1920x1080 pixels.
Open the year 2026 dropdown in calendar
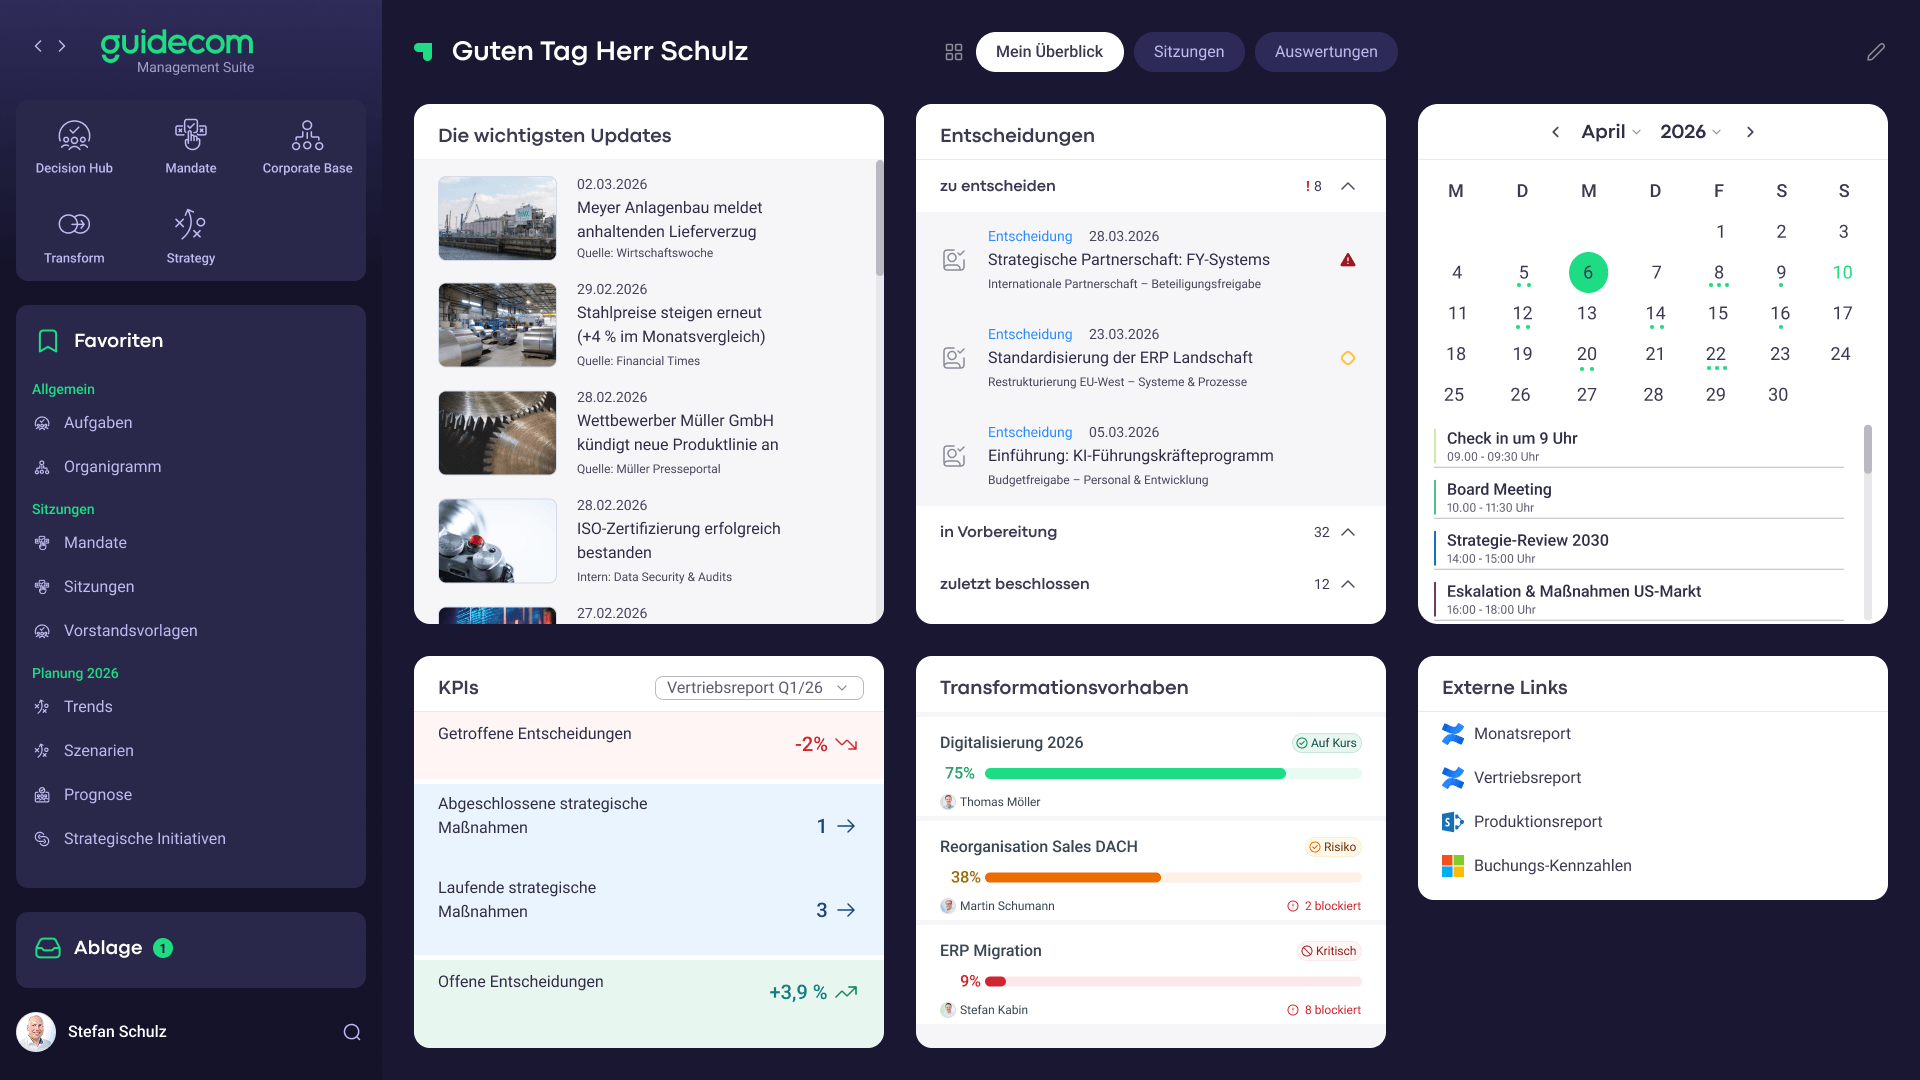(x=1690, y=131)
